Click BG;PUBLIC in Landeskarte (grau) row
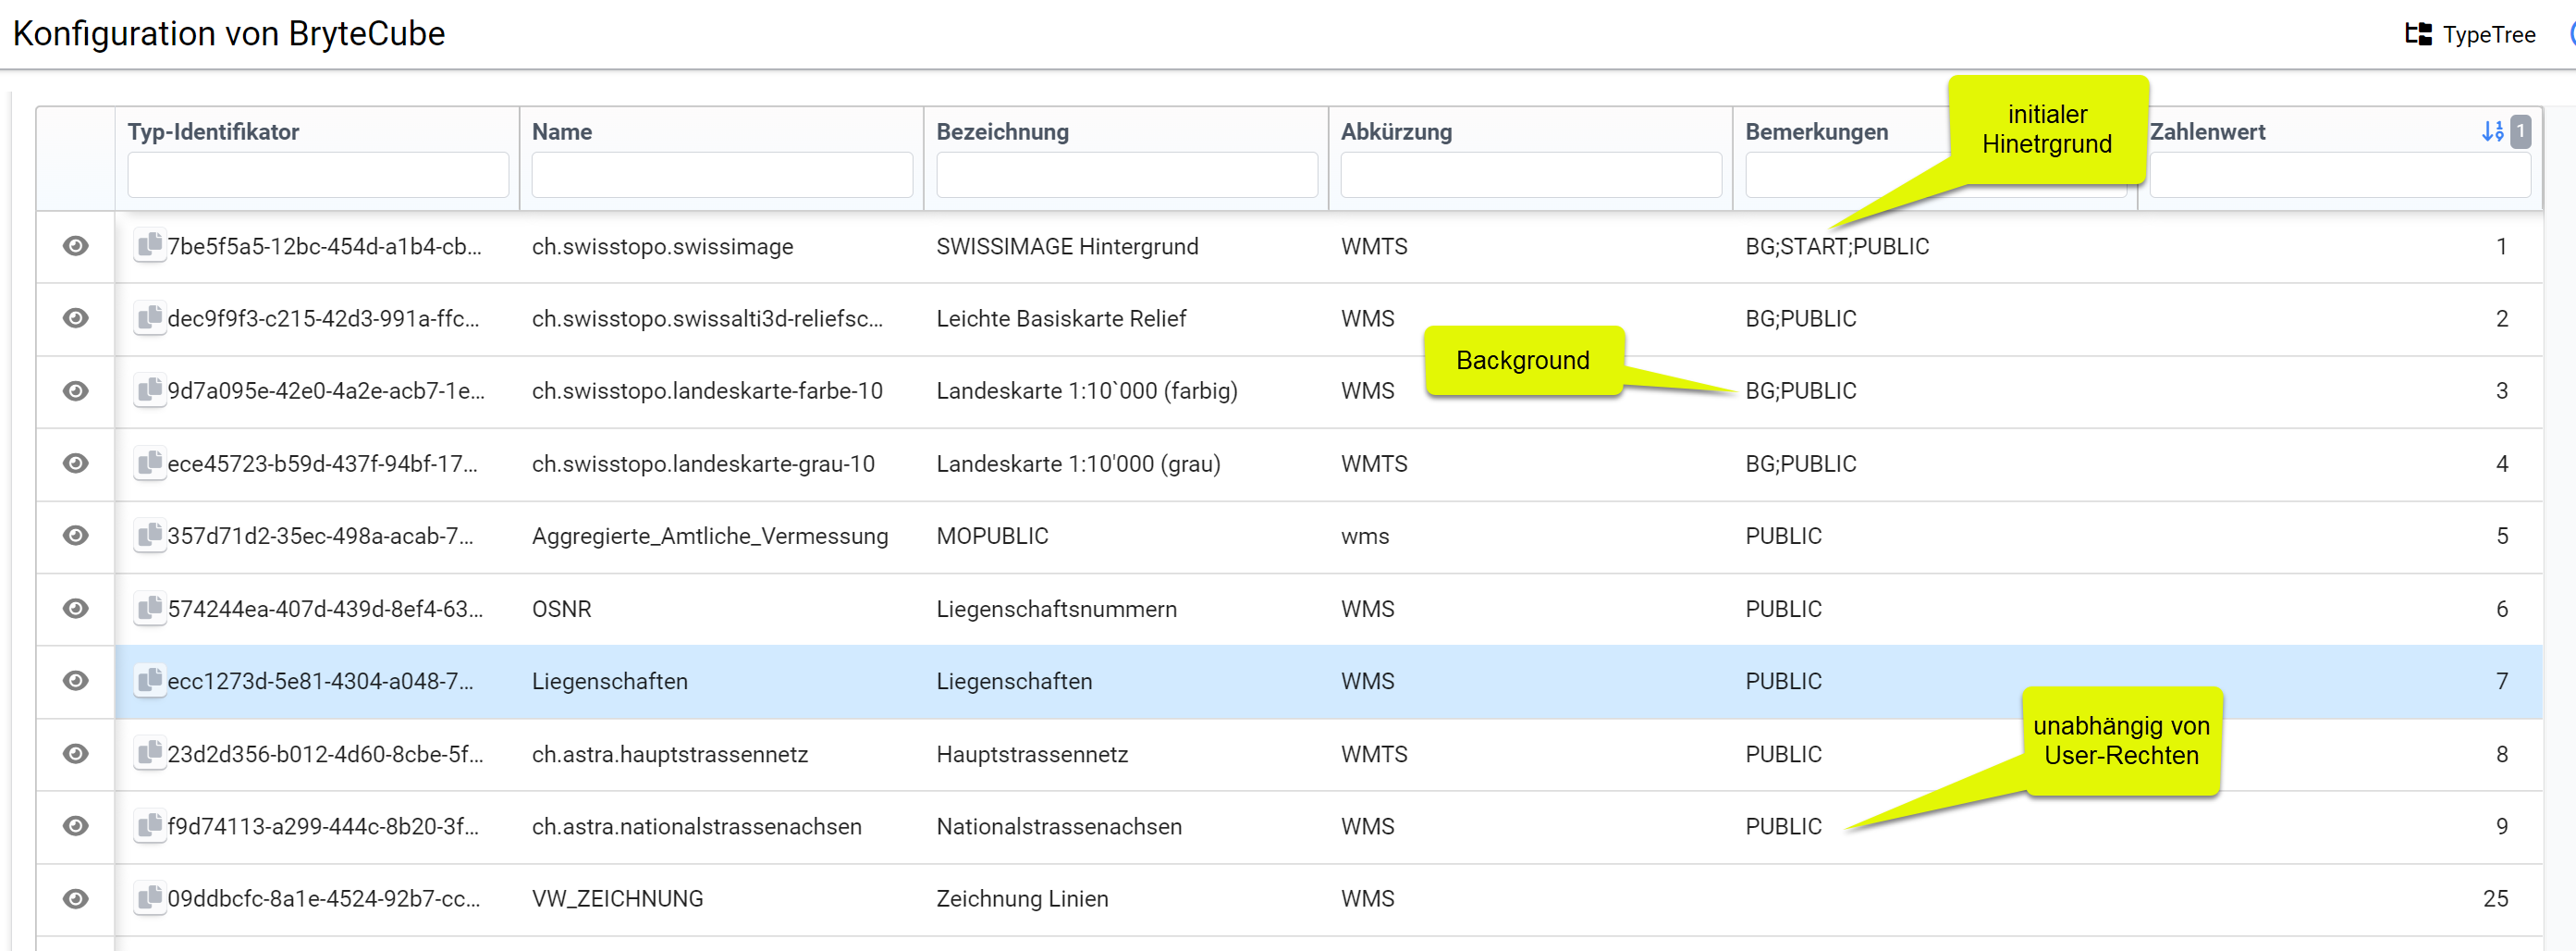 [1801, 464]
